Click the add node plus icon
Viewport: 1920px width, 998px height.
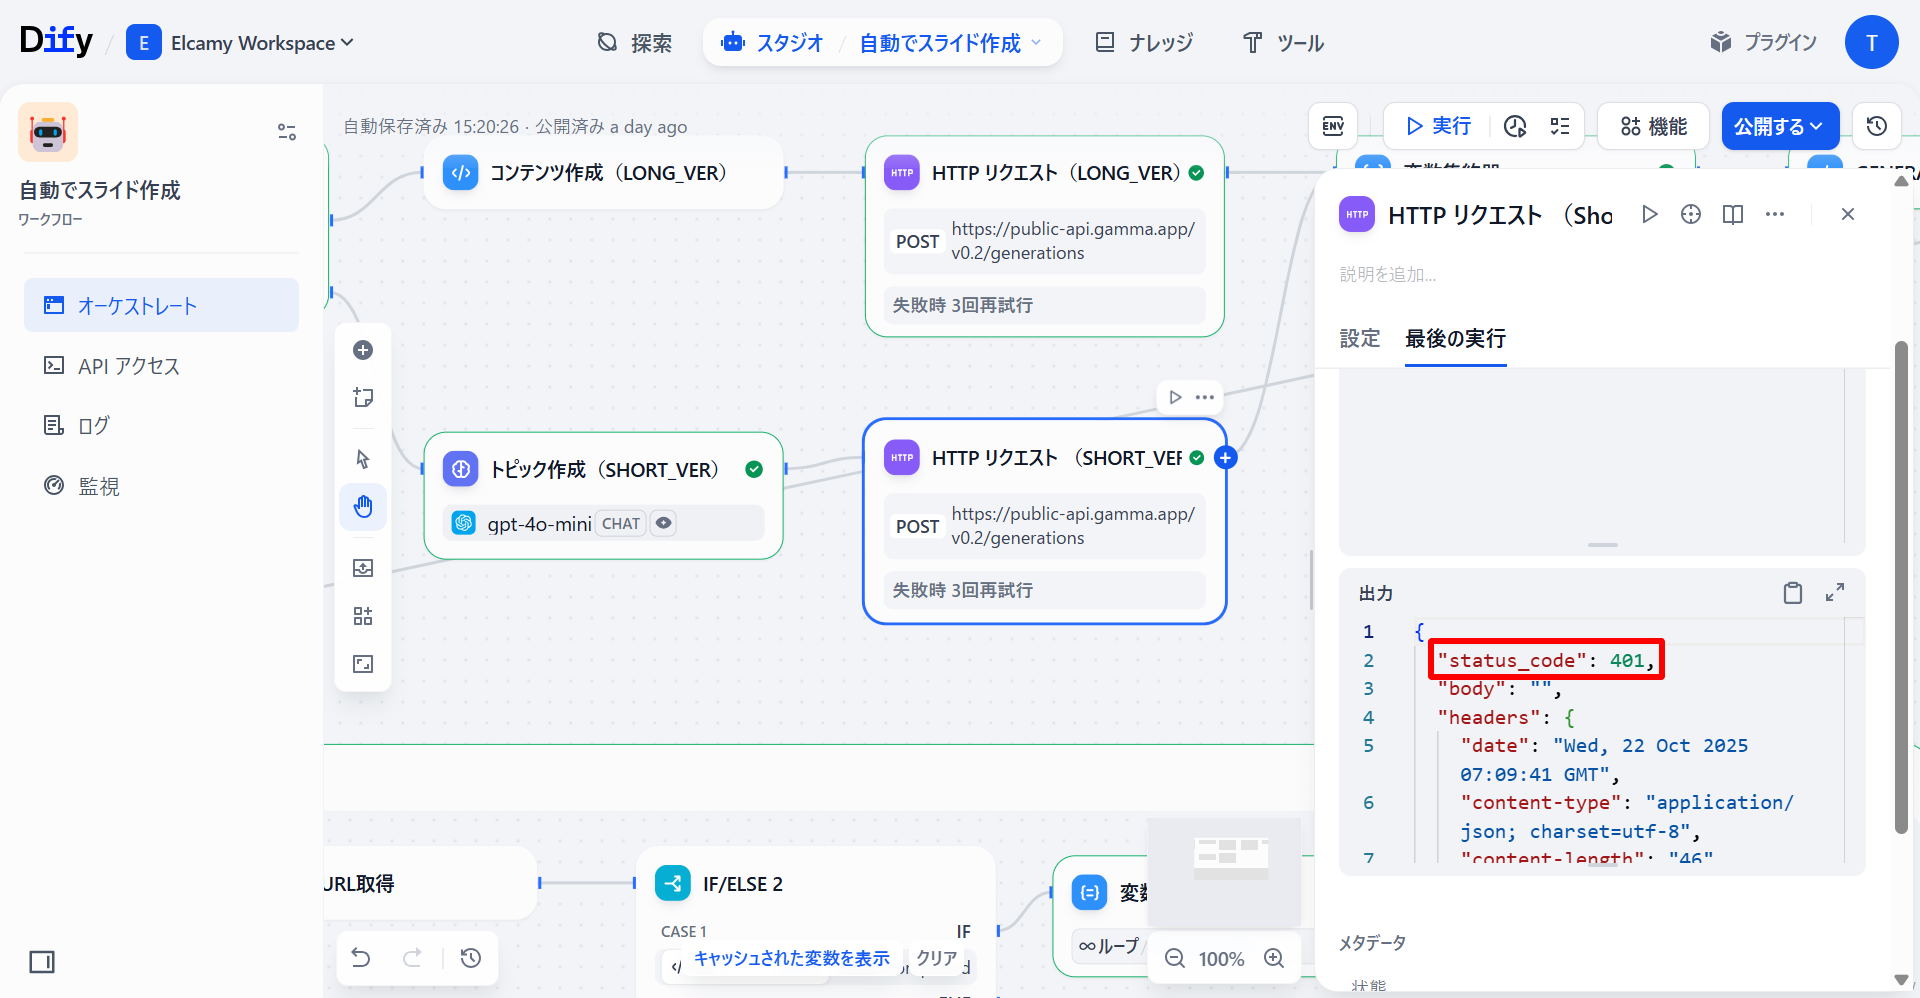pos(363,350)
